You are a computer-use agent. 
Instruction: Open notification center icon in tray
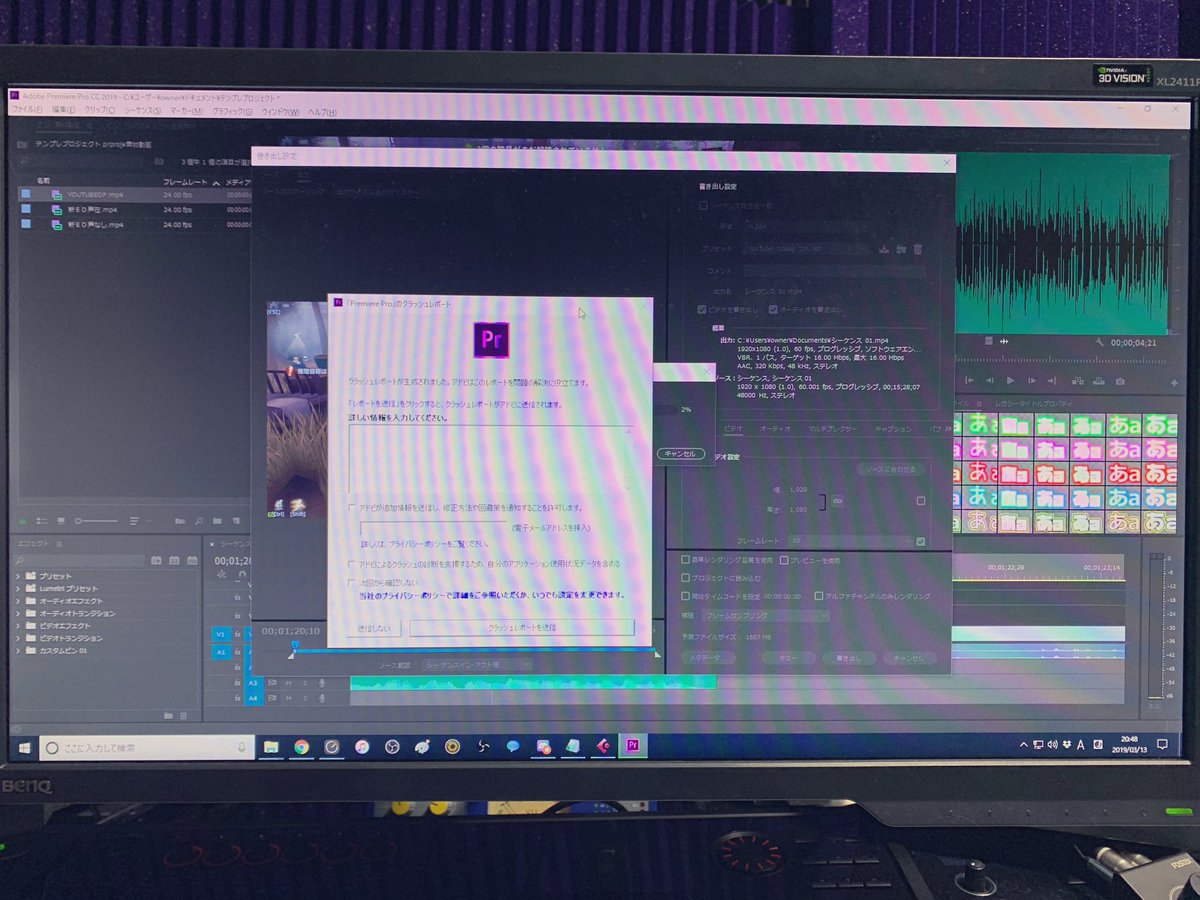(x=1162, y=745)
